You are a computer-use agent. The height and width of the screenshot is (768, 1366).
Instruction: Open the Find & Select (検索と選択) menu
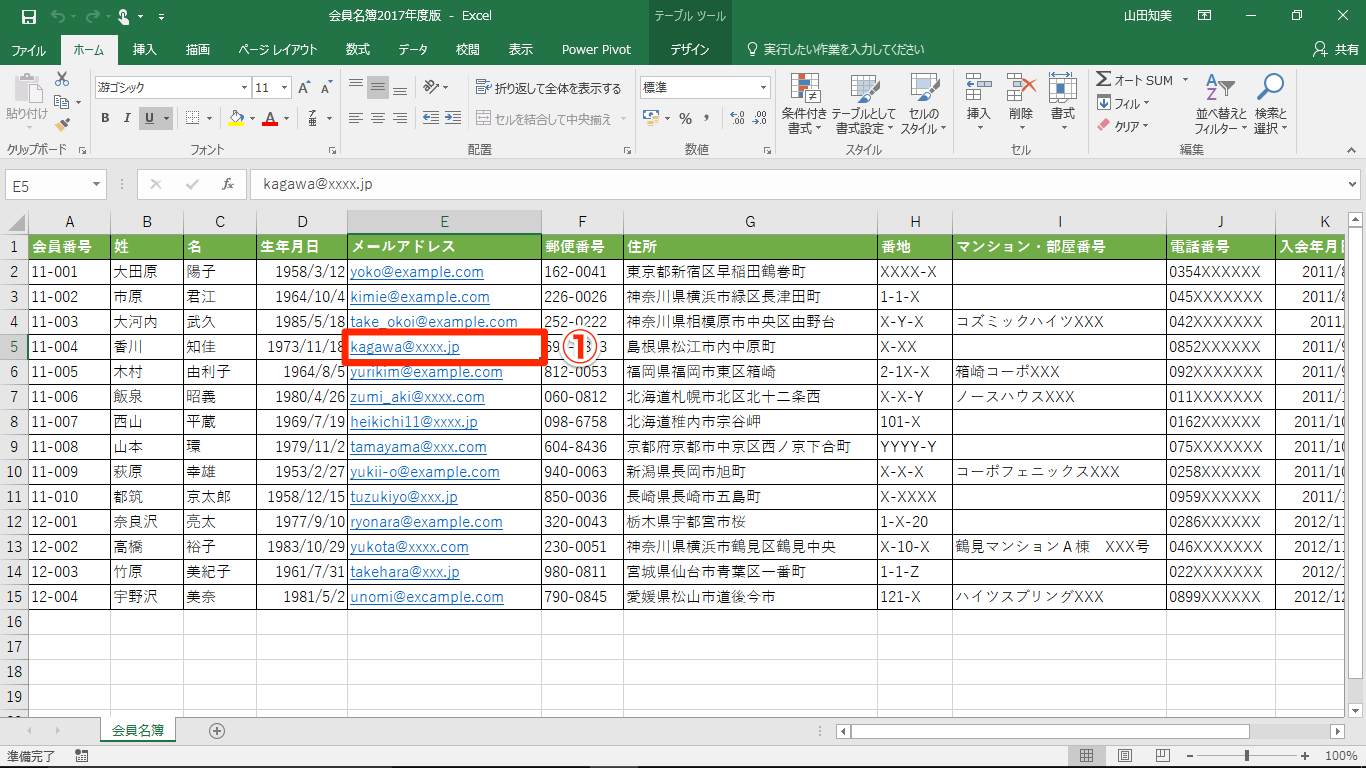[x=1270, y=105]
